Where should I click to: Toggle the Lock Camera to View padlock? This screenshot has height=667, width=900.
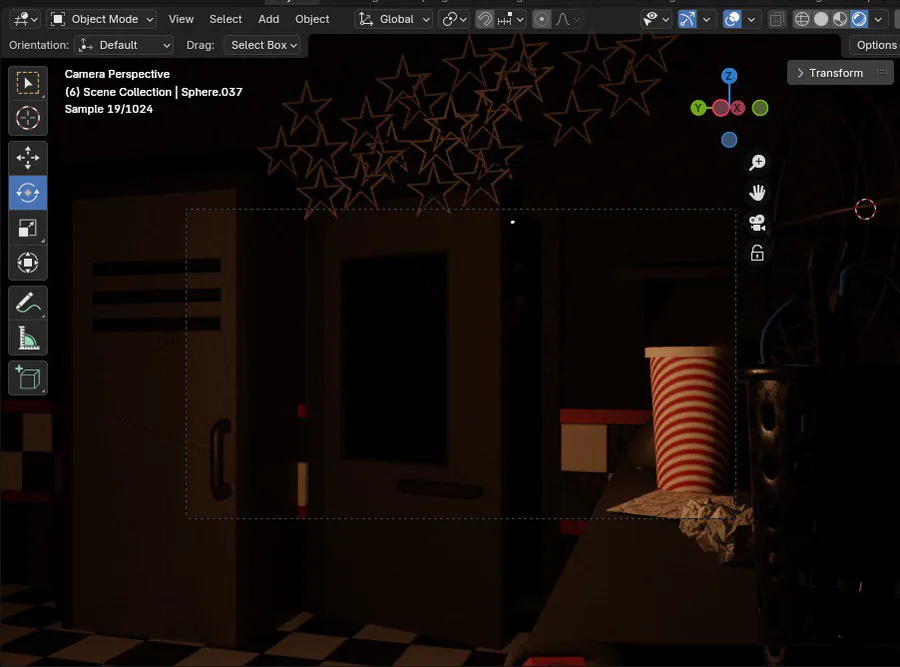tap(757, 253)
